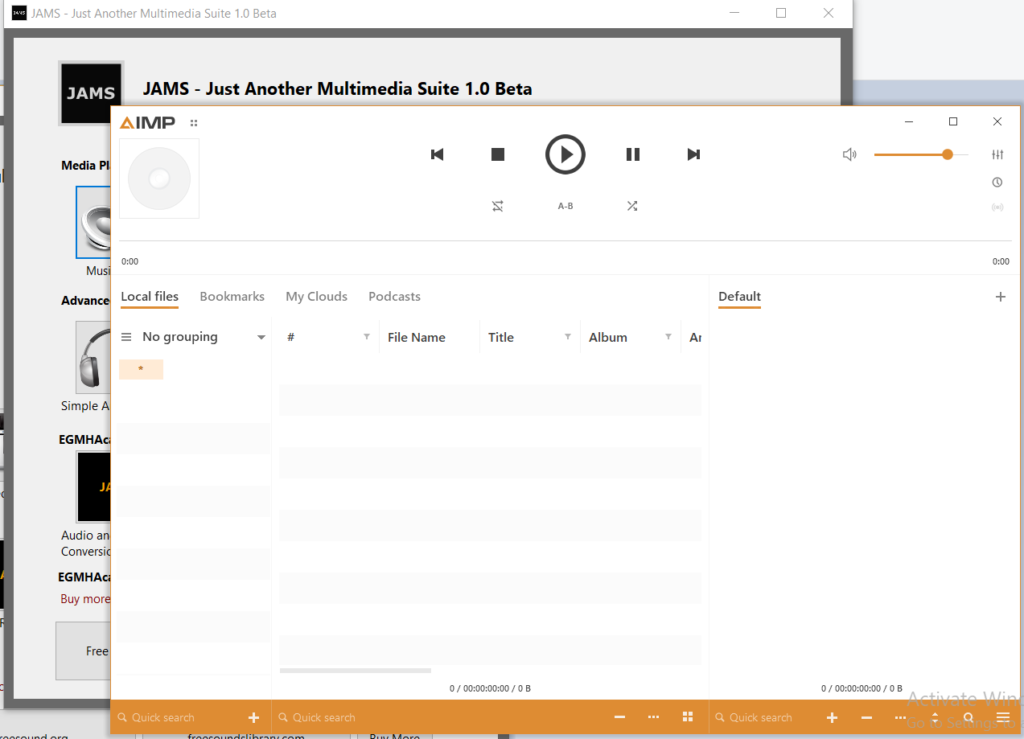Select the asterisk group item
Viewport: 1024px width, 739px height.
coord(141,369)
